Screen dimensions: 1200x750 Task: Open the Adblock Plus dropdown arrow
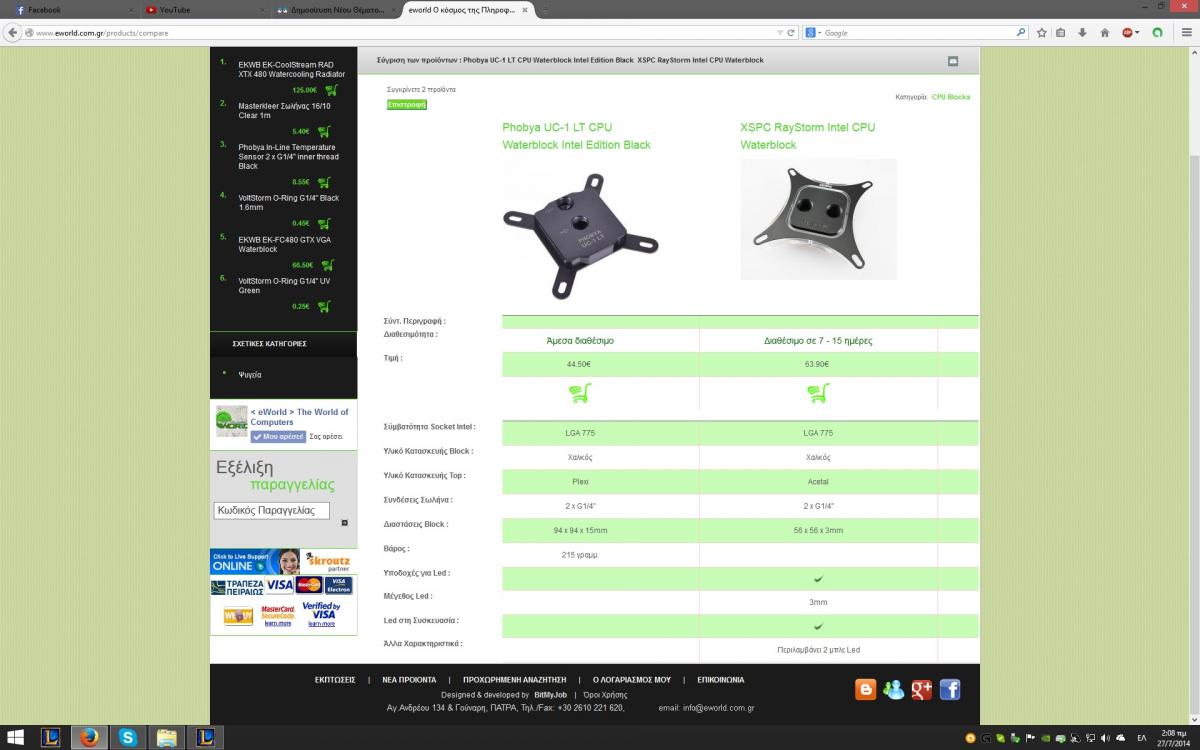tap(1137, 33)
